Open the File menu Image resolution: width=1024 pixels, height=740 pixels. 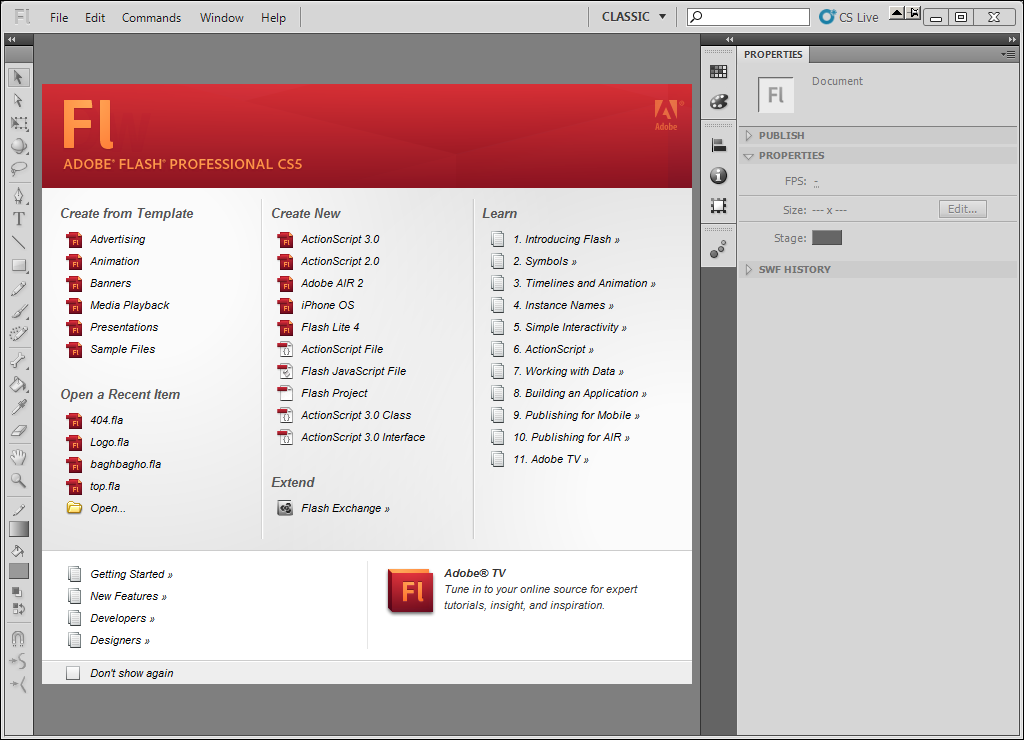point(59,18)
